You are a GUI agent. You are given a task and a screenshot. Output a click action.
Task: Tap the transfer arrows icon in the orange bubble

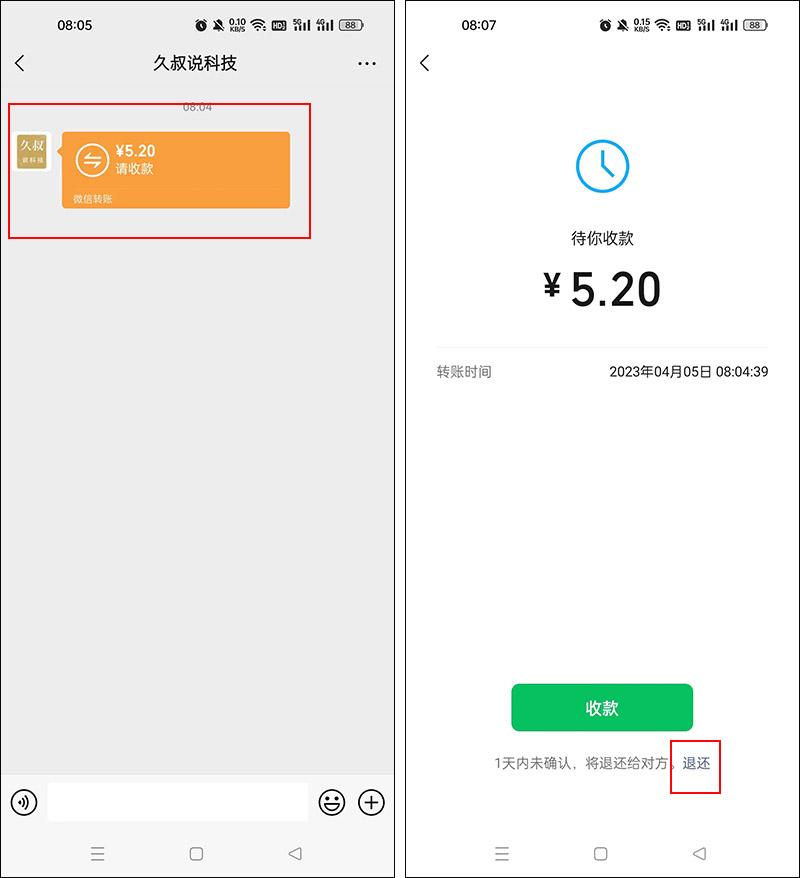[92, 160]
